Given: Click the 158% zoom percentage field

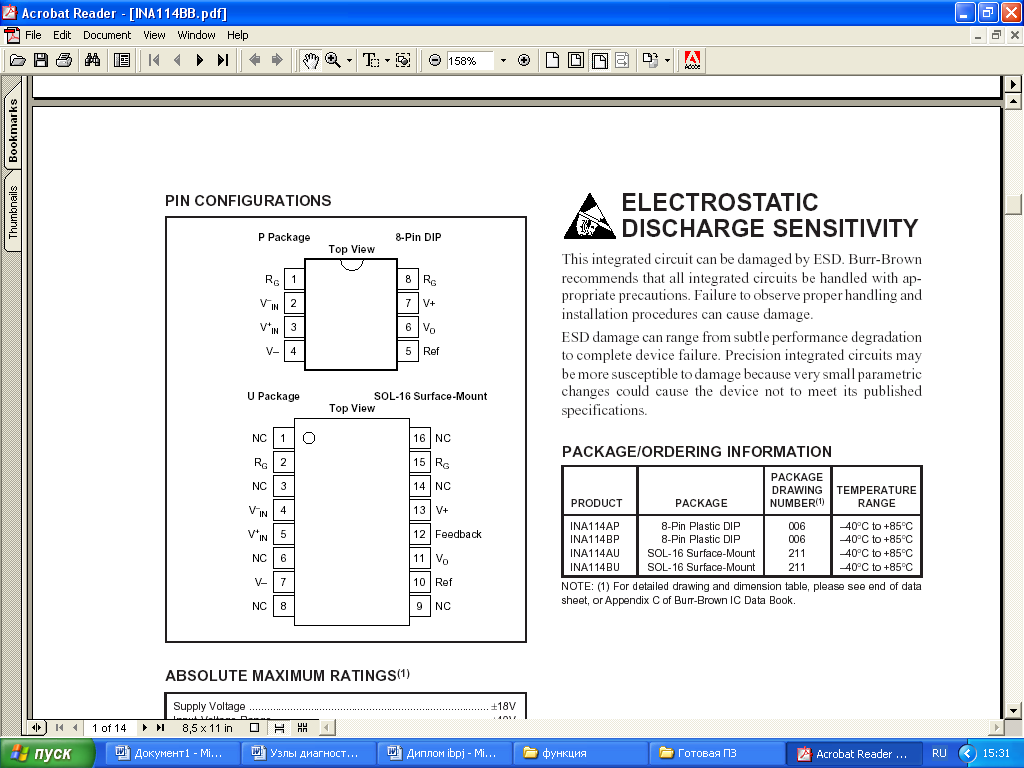Looking at the screenshot, I should click(x=470, y=61).
